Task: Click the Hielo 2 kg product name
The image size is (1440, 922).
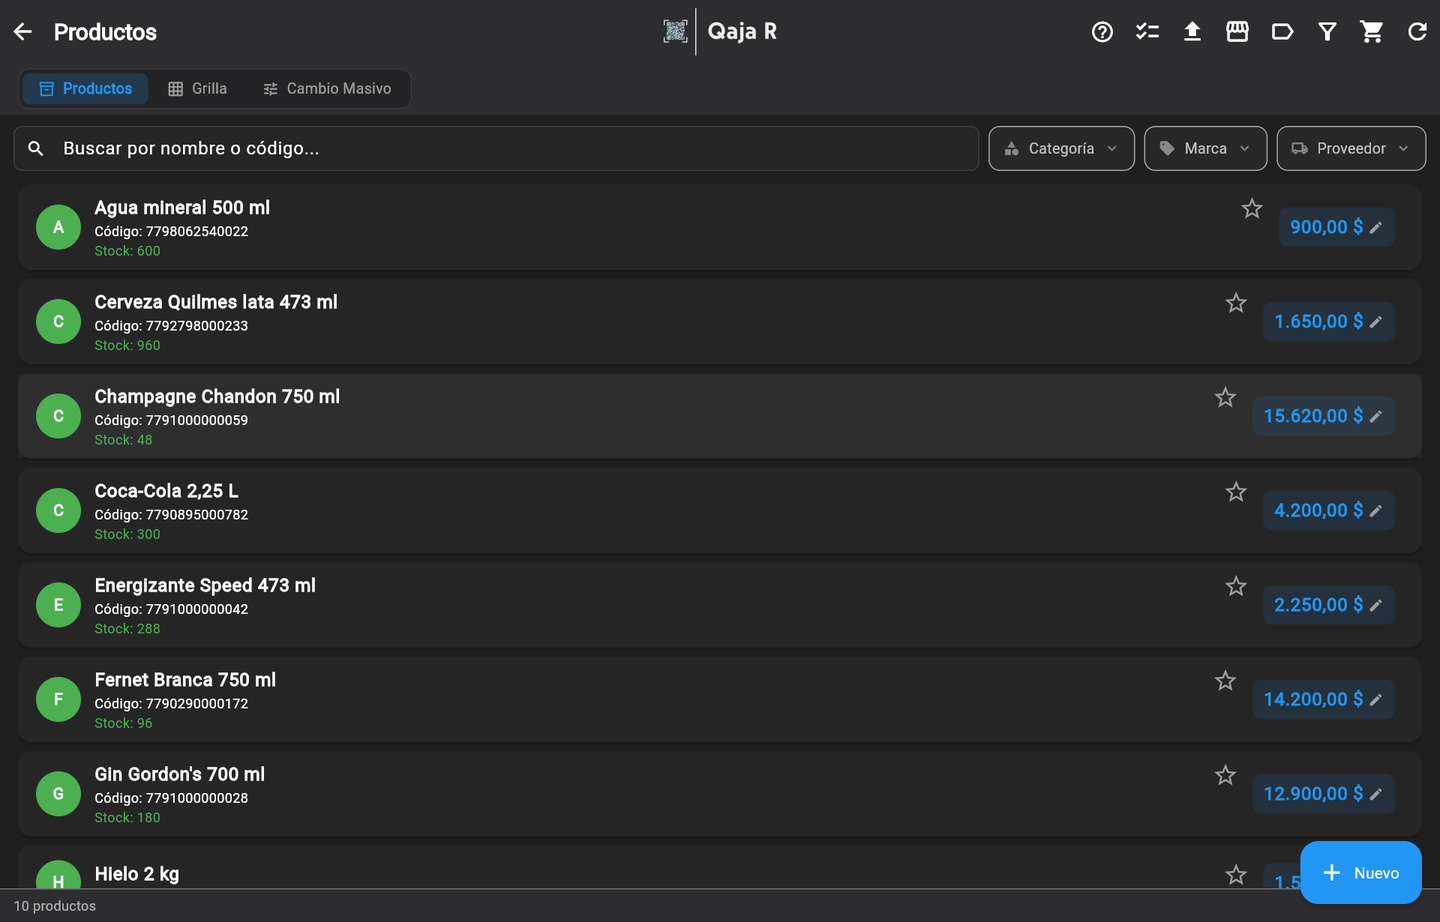Action: click(x=137, y=874)
